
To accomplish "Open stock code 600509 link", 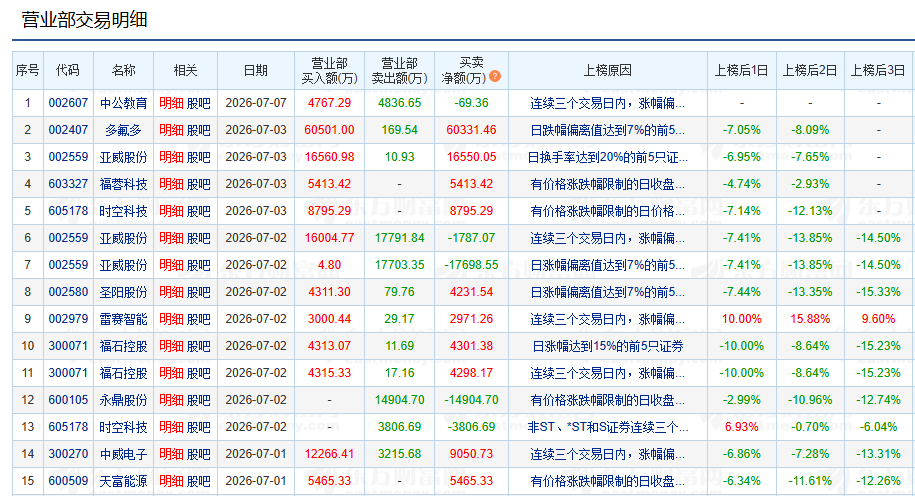I will pos(68,481).
